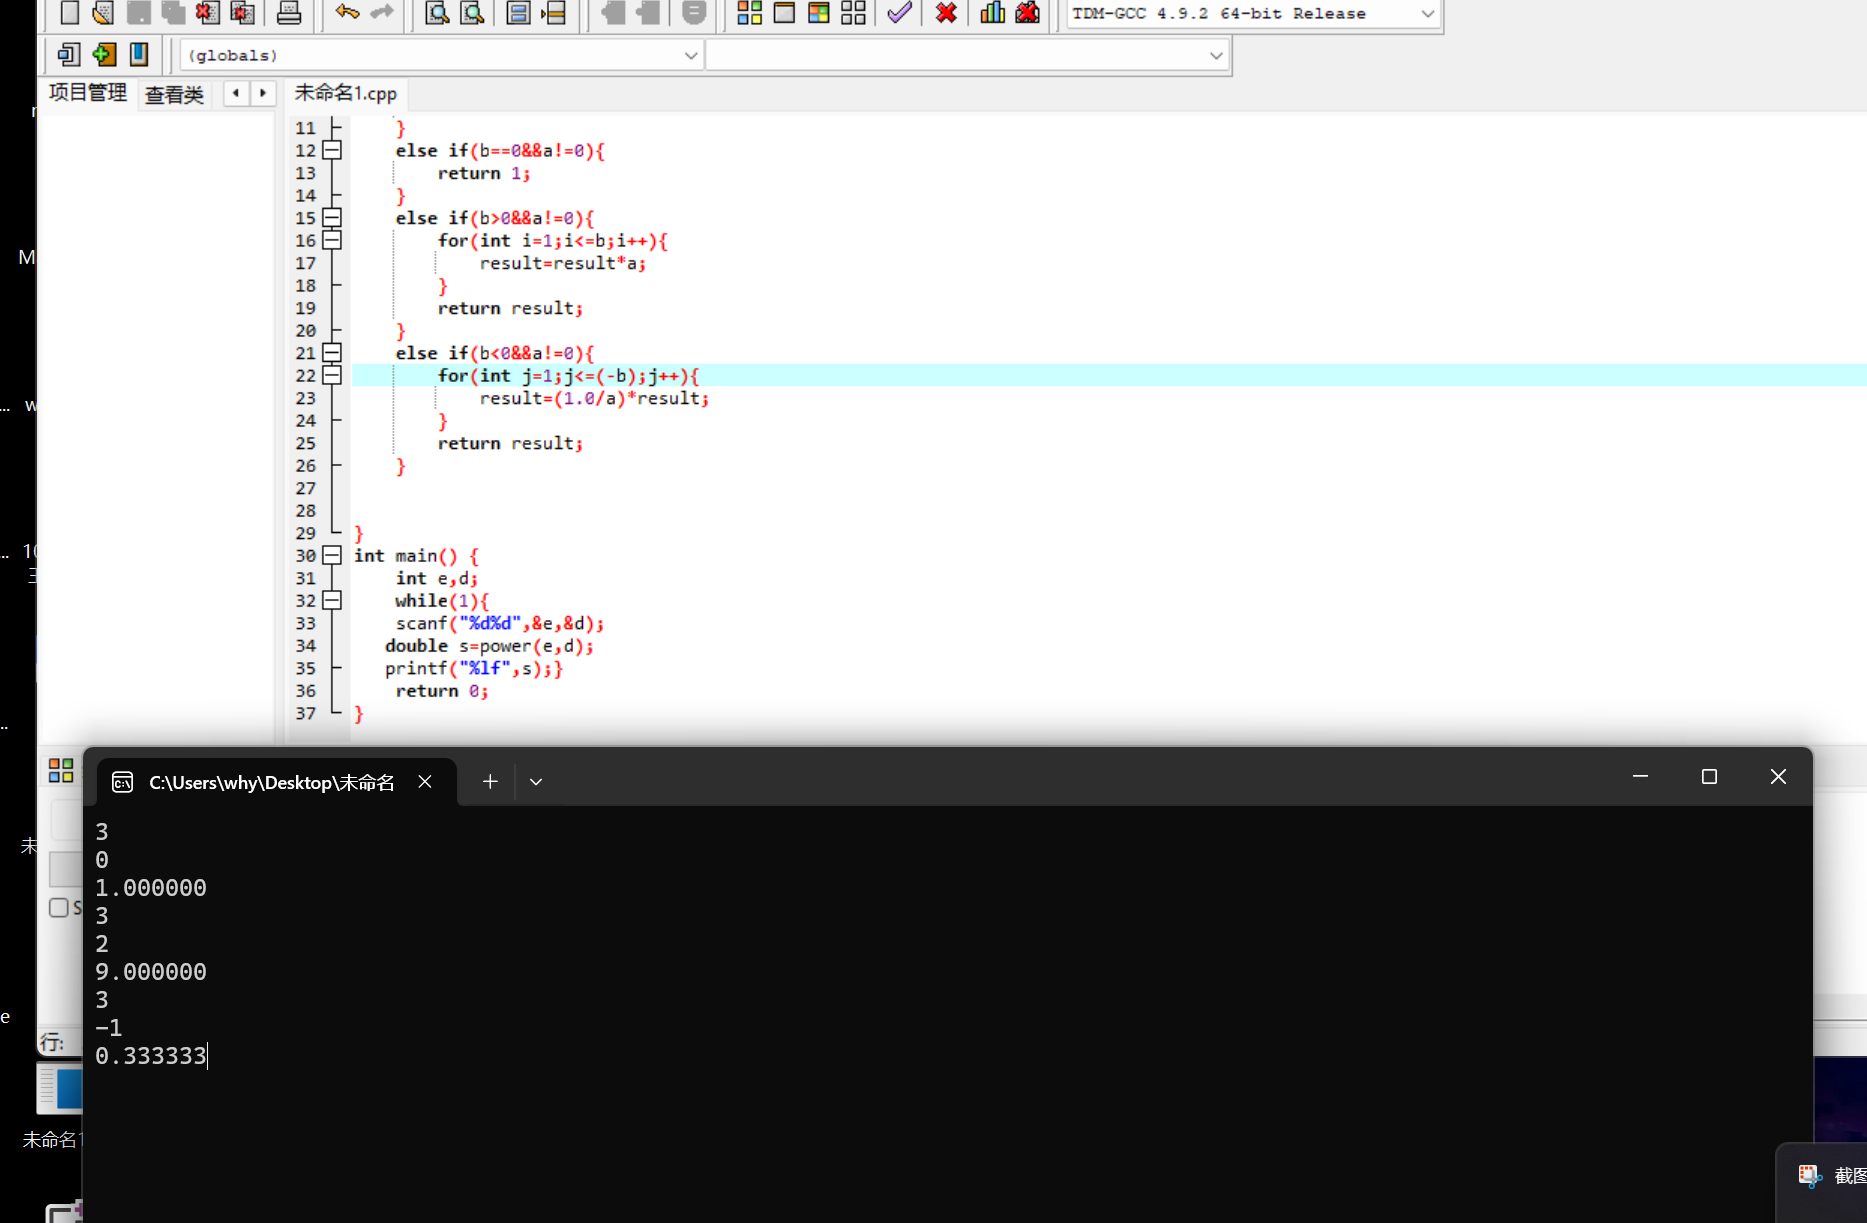Image resolution: width=1867 pixels, height=1223 pixels.
Task: Click 'double s=power(e,d);' on line 34
Action: [x=490, y=646]
